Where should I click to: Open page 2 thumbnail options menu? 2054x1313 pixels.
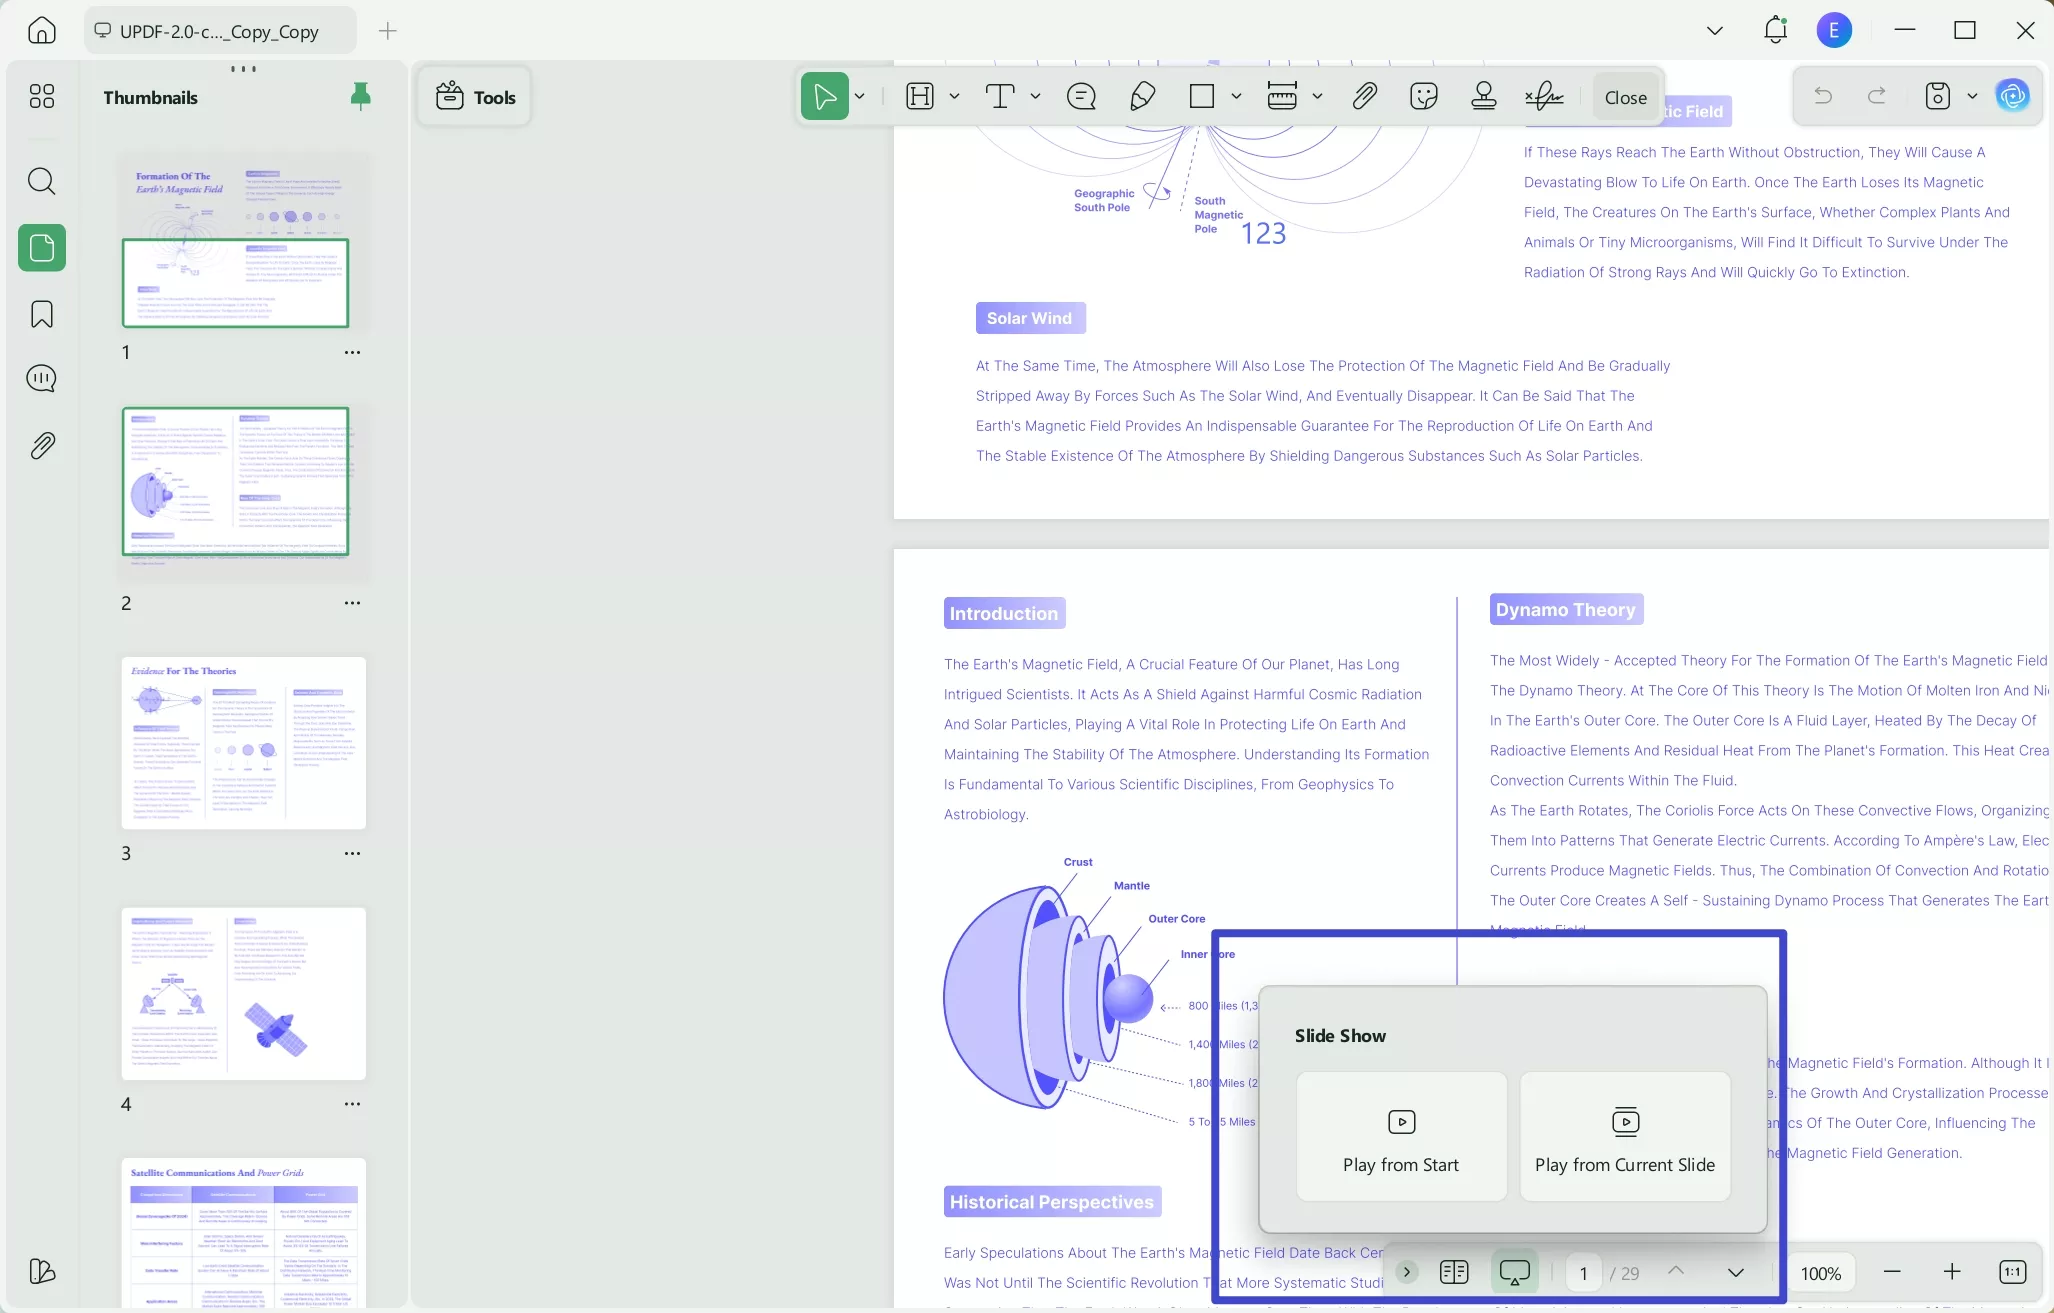tap(352, 603)
